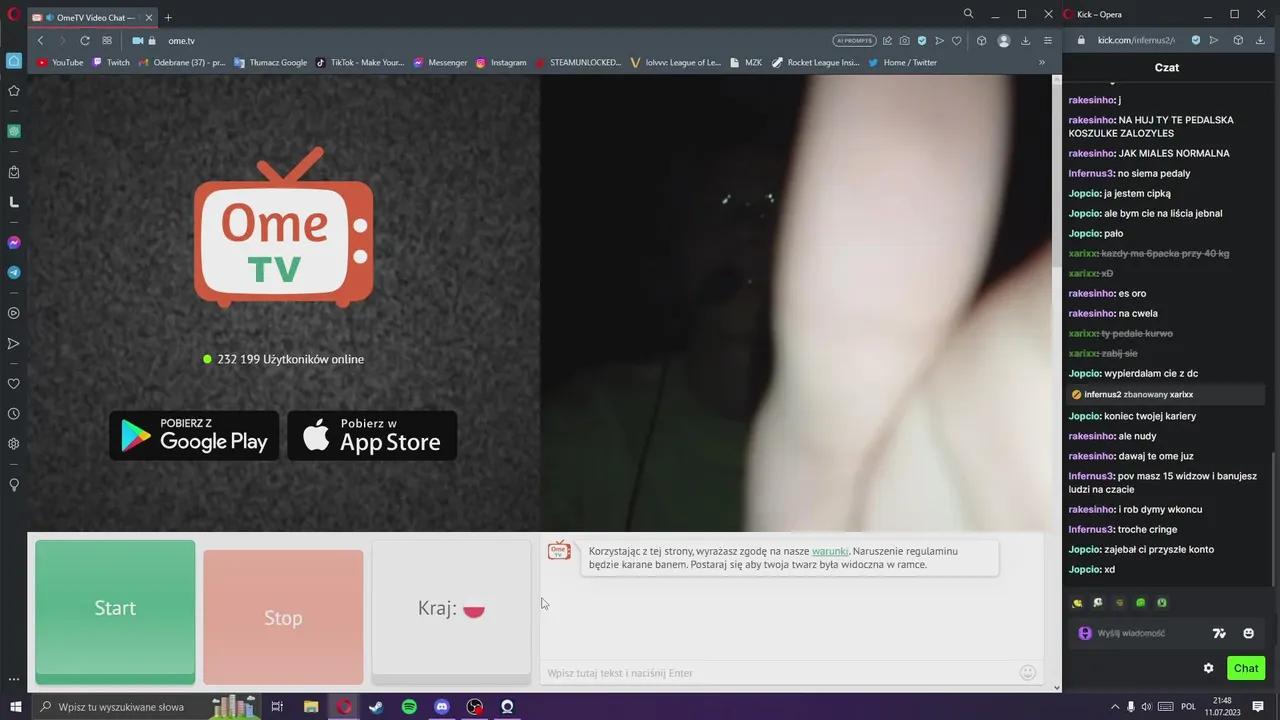The image size is (1280, 720).
Task: Open the YouTube bookmark
Action: (60, 62)
